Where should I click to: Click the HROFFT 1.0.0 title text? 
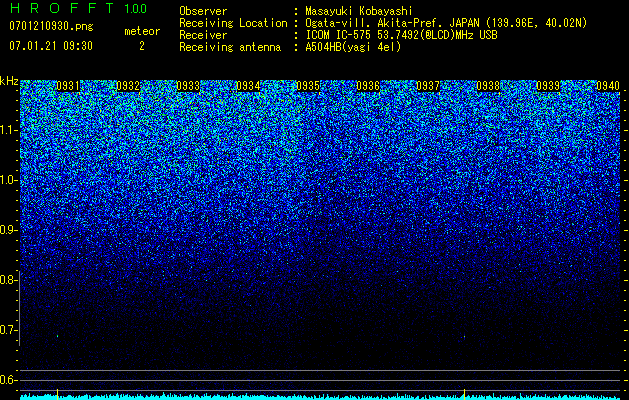point(78,8)
